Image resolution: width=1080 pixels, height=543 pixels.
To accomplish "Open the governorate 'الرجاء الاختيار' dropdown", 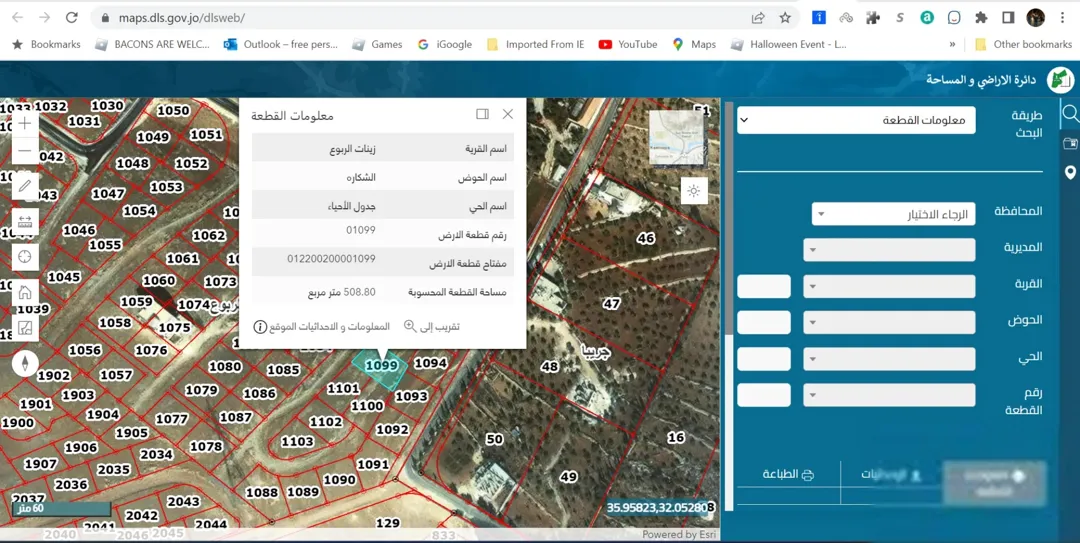I will coord(893,214).
